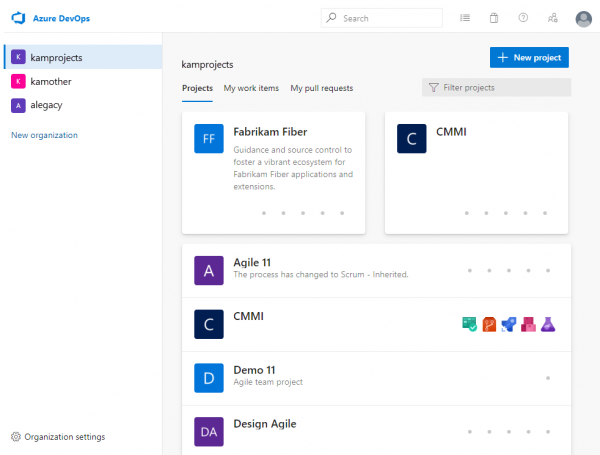Focus the Filter projects field
The height and width of the screenshot is (455, 600).
pyautogui.click(x=496, y=88)
